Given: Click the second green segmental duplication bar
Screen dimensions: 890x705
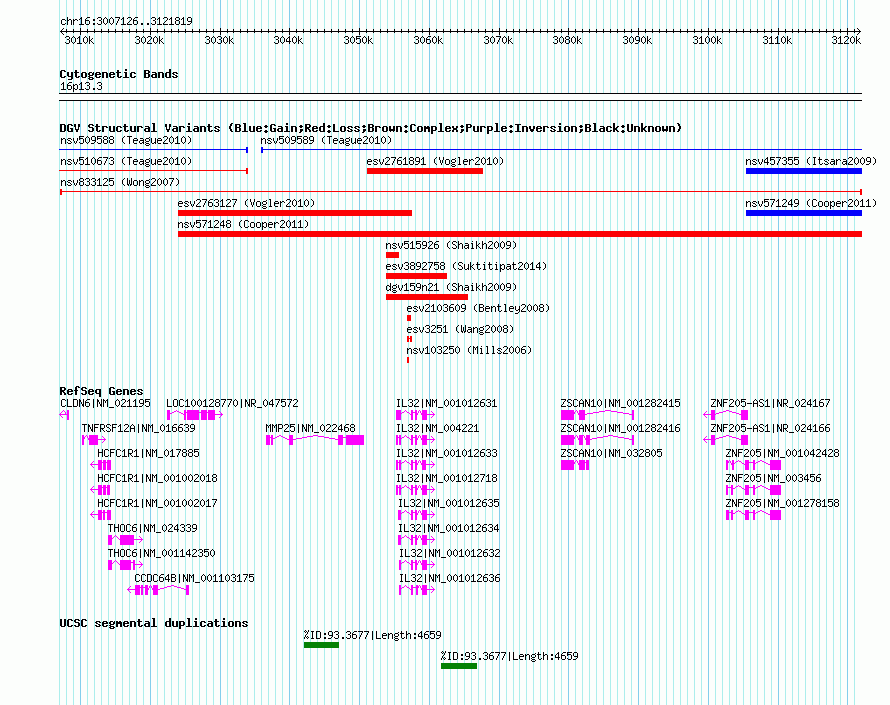Looking at the screenshot, I should 459,666.
